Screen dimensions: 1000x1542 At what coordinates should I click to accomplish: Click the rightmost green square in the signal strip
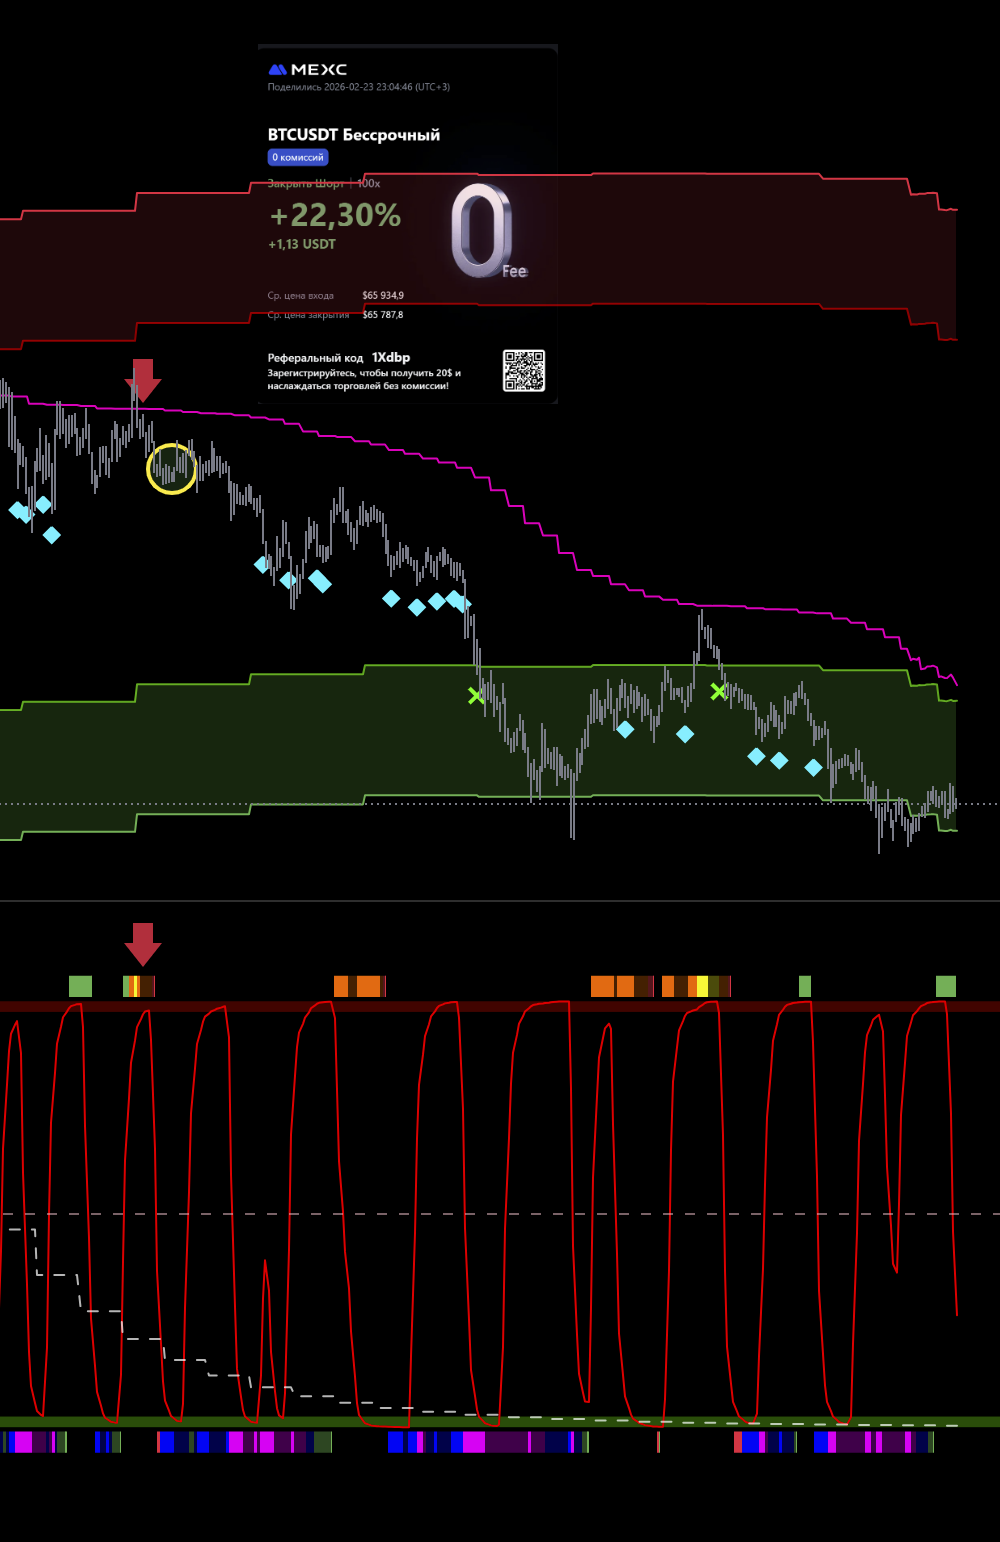click(945, 986)
